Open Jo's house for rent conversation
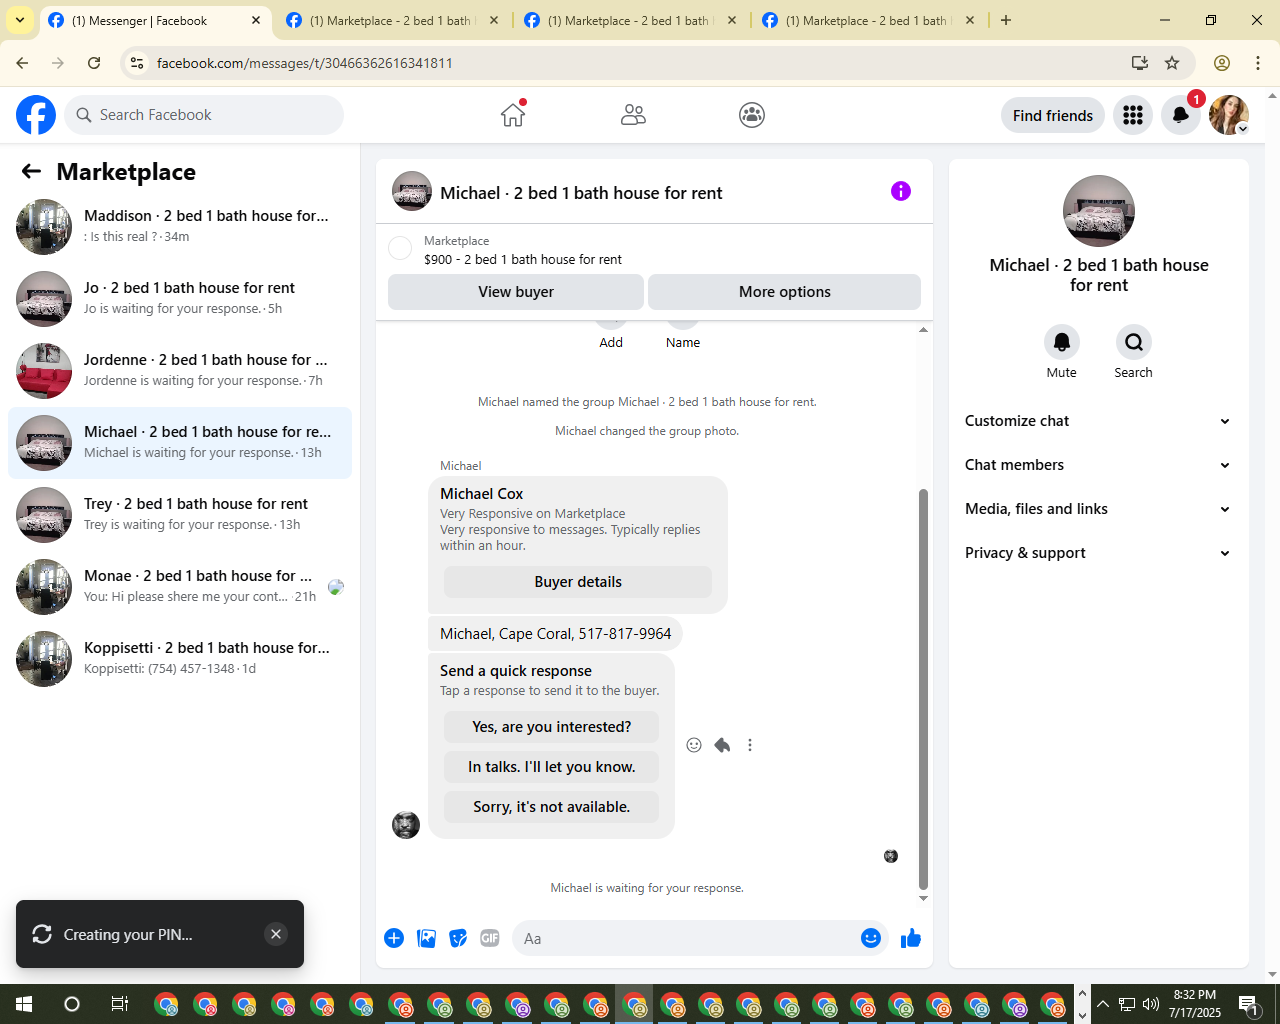The height and width of the screenshot is (1024, 1280). click(180, 299)
